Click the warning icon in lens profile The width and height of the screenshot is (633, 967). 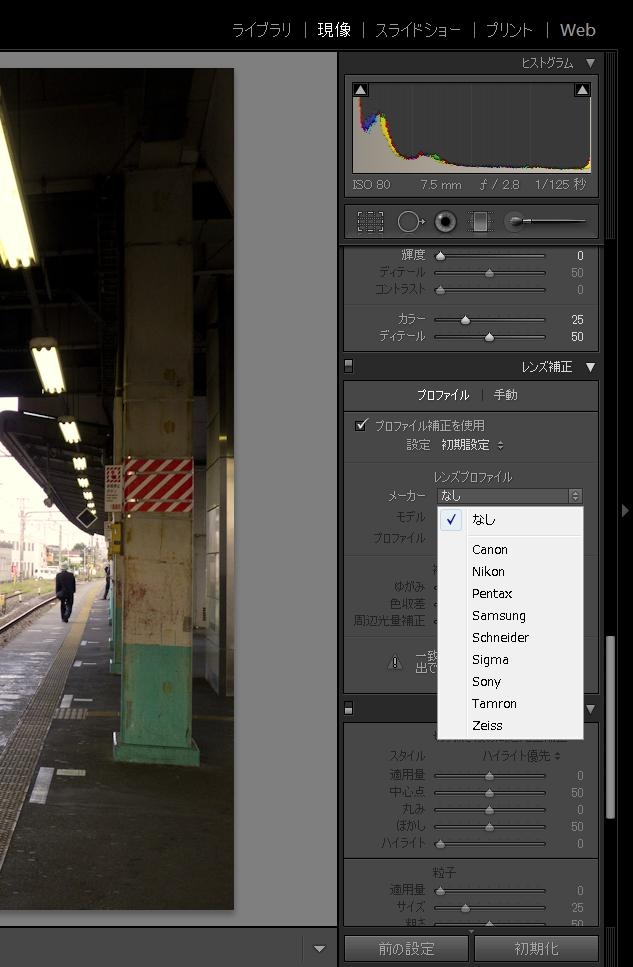tap(395, 663)
